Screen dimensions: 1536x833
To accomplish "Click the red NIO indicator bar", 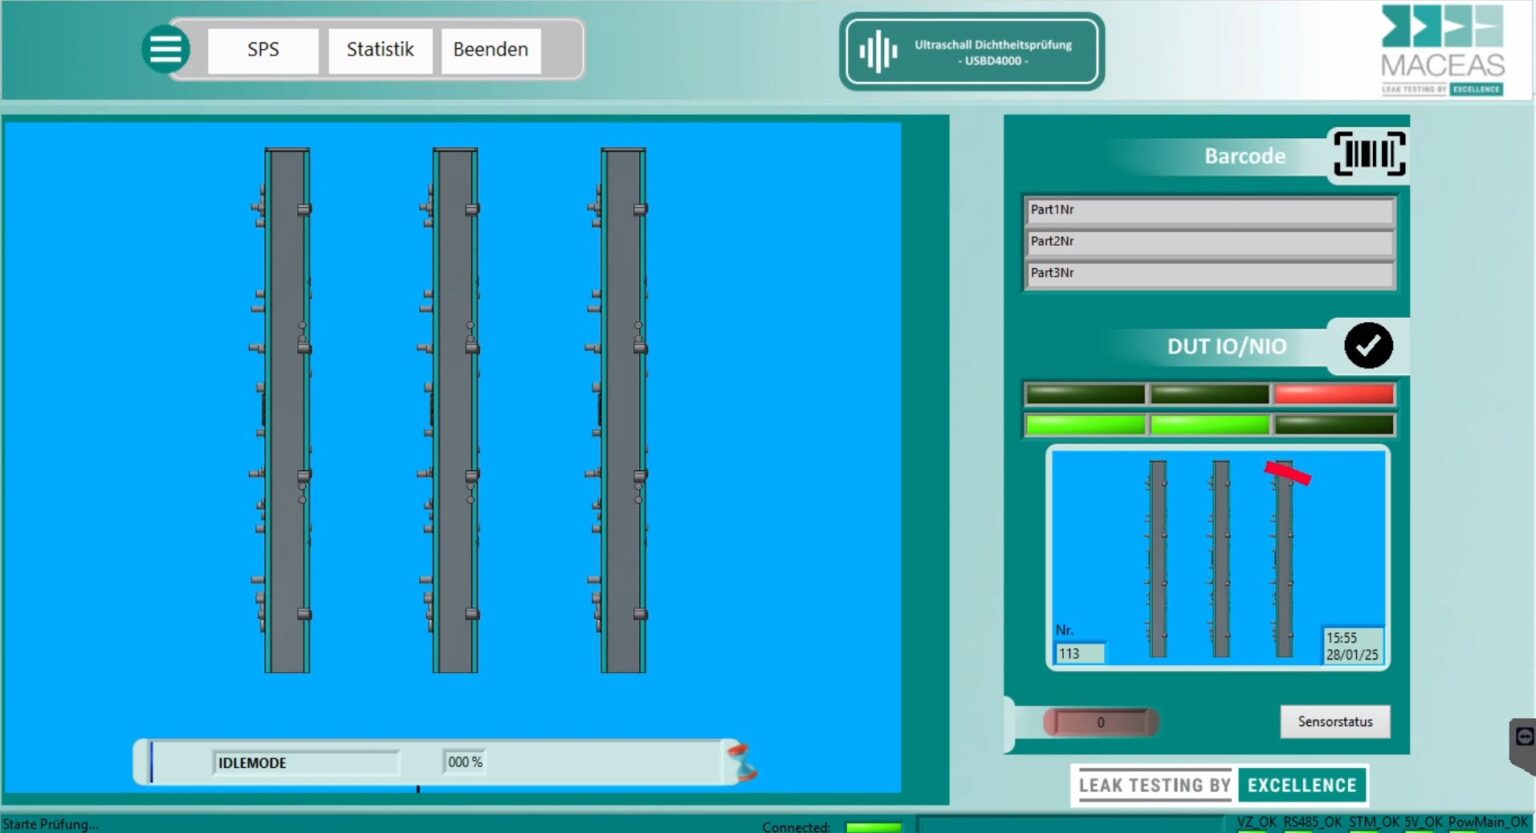I will 1334,393.
